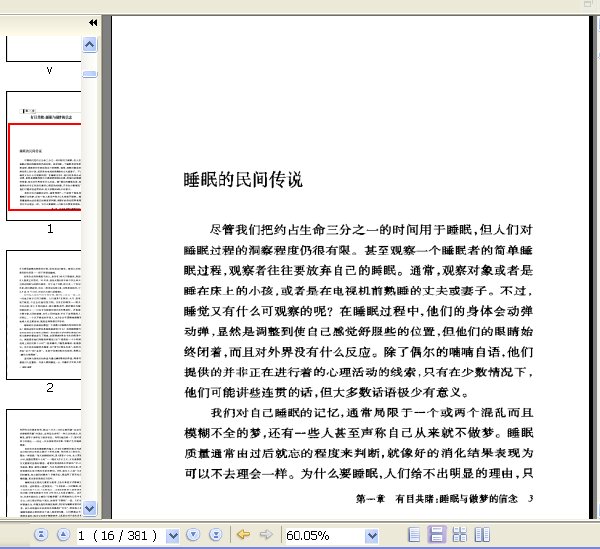600x549 pixels.
Task: Click the yellow previous view arrow
Action: coord(243,534)
